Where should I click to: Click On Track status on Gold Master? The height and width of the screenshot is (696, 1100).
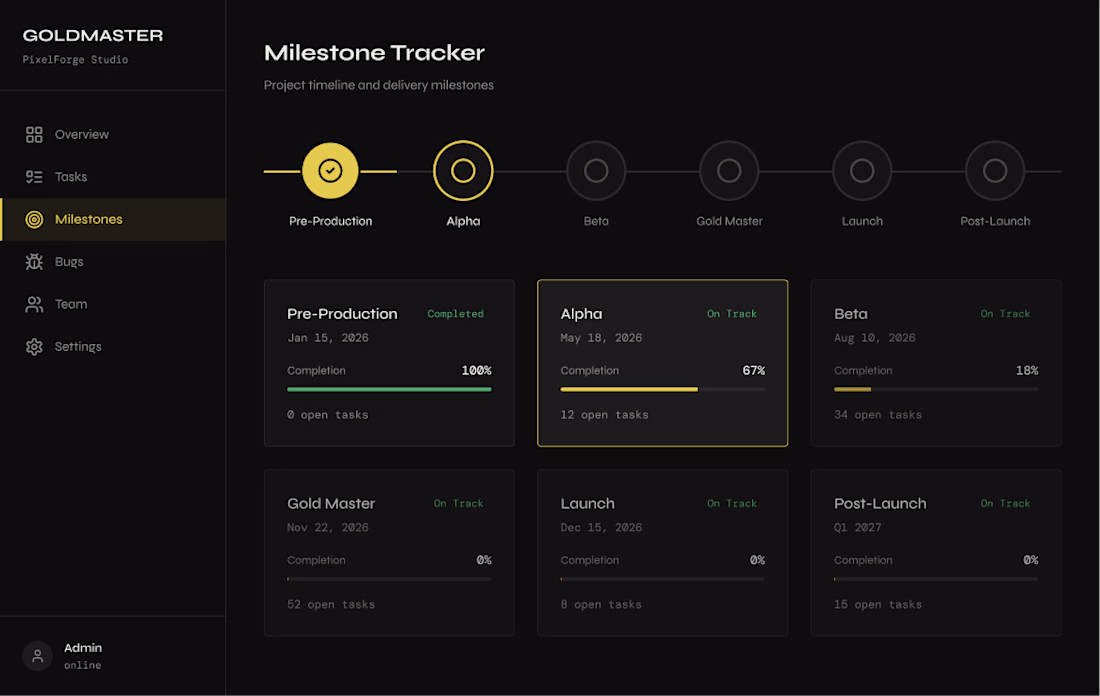[x=458, y=504]
